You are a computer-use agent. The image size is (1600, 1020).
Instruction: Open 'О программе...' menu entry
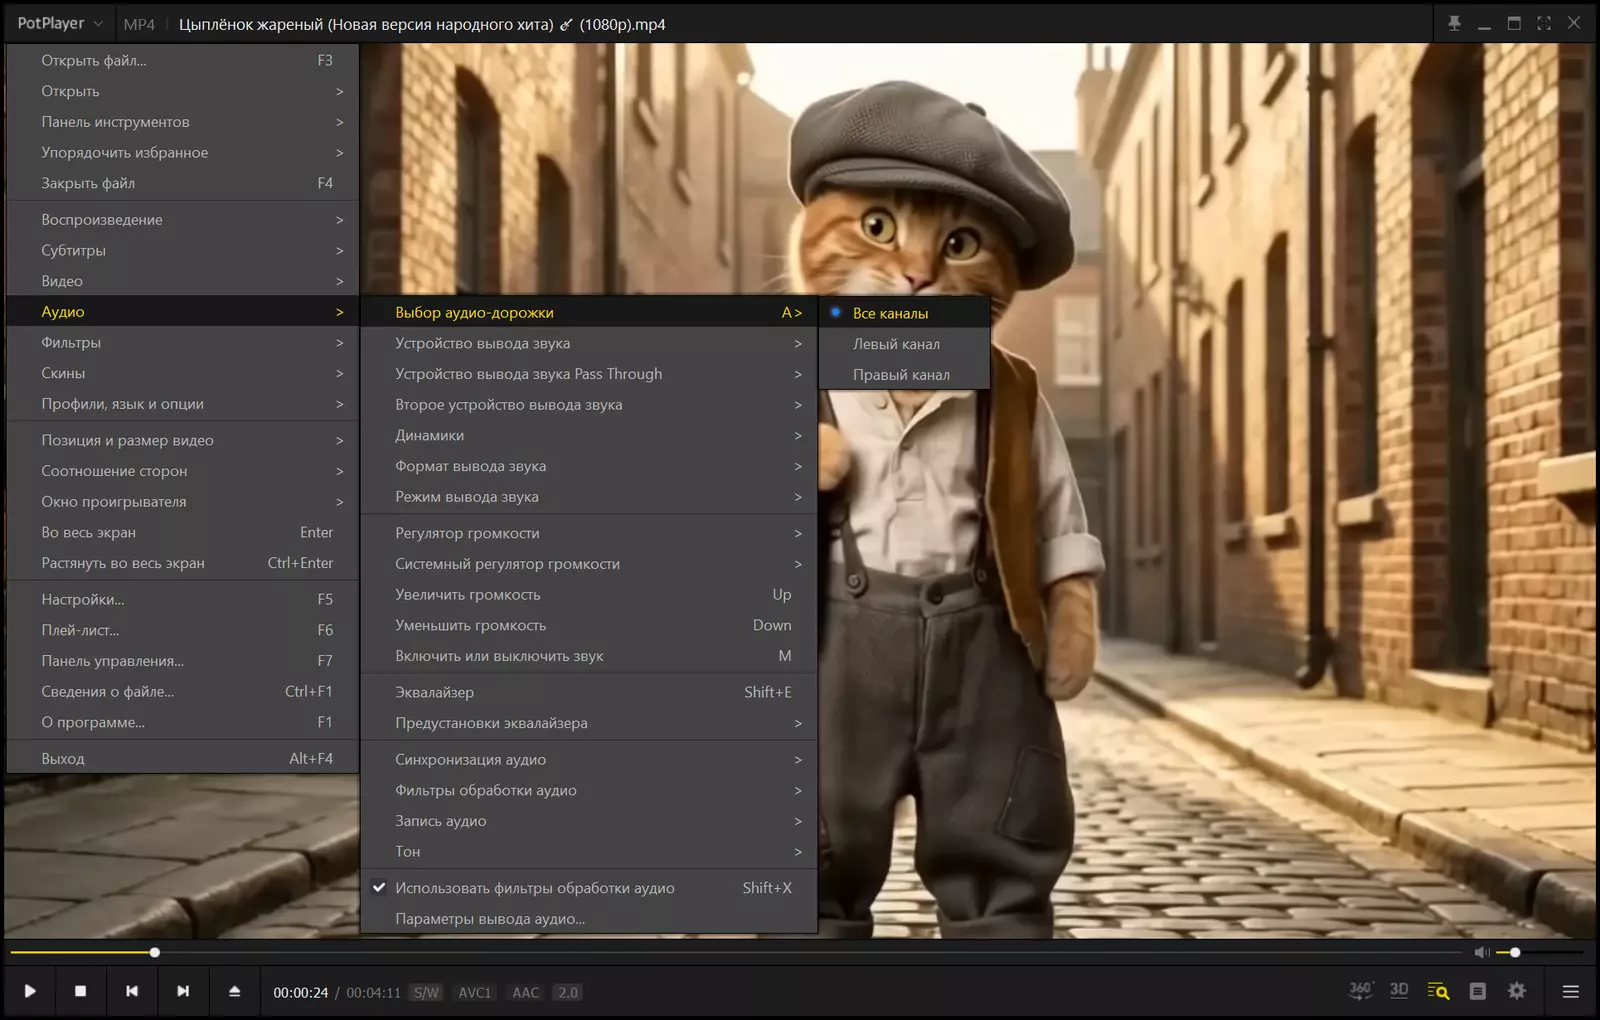(183, 722)
